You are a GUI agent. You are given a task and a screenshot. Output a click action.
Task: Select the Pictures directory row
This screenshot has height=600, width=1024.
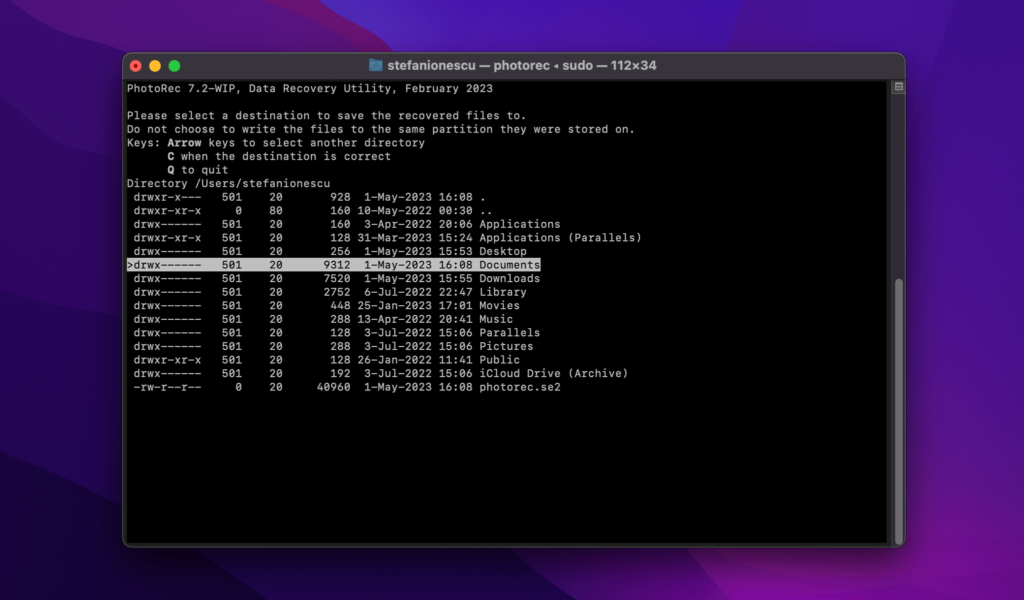click(333, 347)
